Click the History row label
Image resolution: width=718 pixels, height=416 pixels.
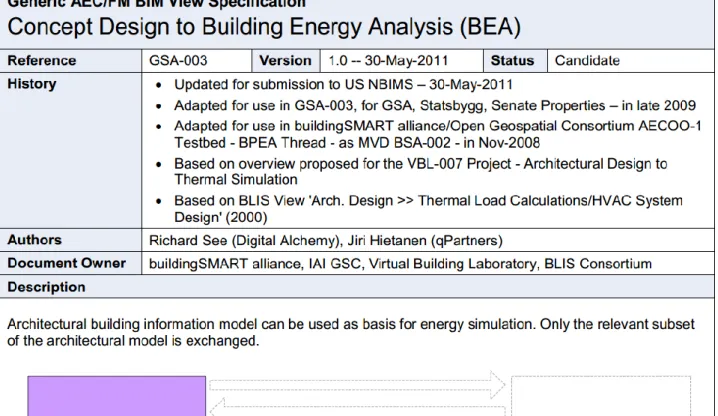click(32, 84)
